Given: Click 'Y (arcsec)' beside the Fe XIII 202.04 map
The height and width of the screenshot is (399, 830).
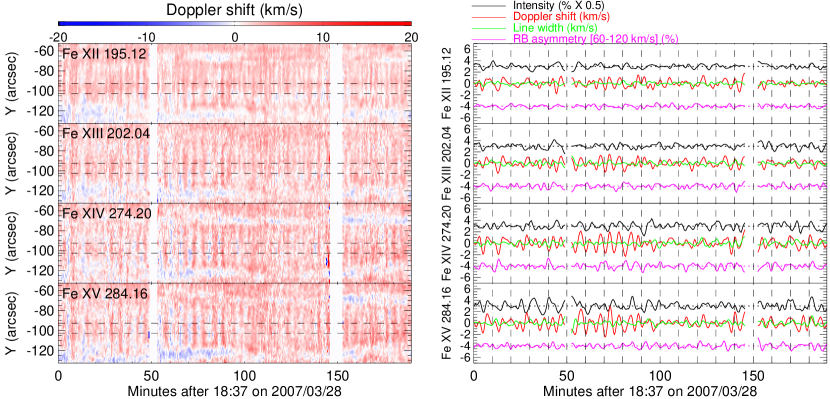Looking at the screenshot, I should point(11,163).
